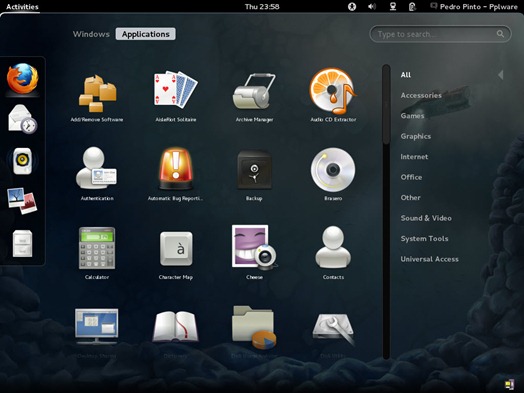This screenshot has width=524, height=393.
Task: Click the message tray icon at bottom right
Action: (x=509, y=384)
